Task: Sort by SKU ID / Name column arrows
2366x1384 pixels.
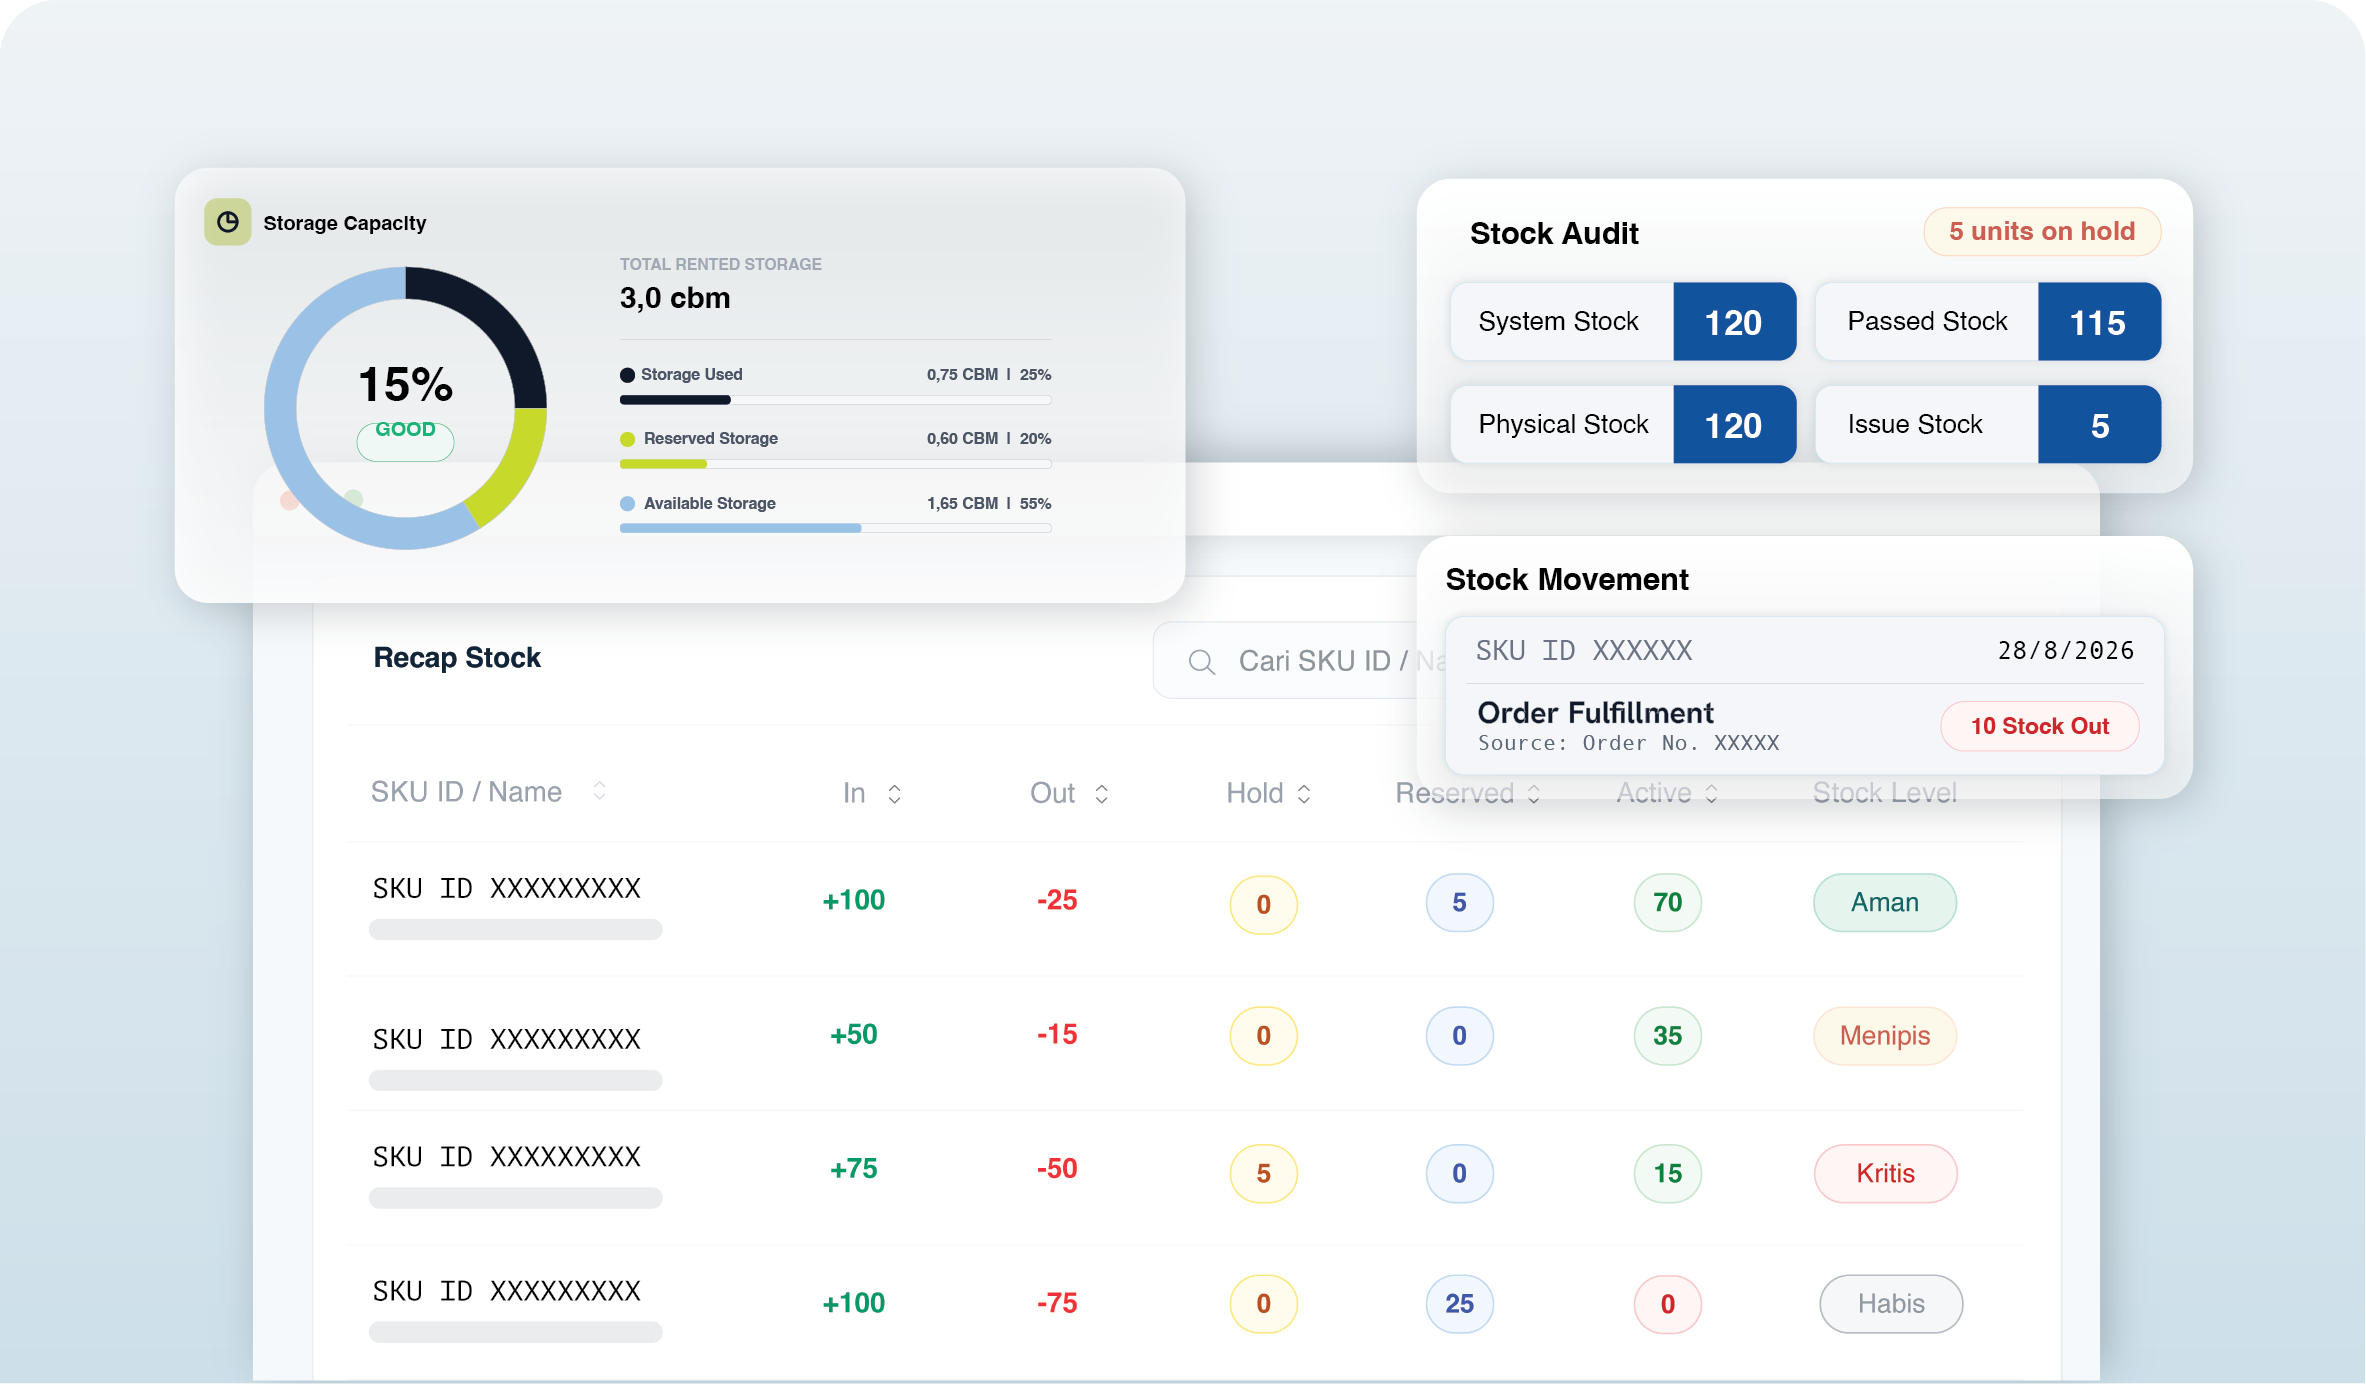Action: coord(599,791)
